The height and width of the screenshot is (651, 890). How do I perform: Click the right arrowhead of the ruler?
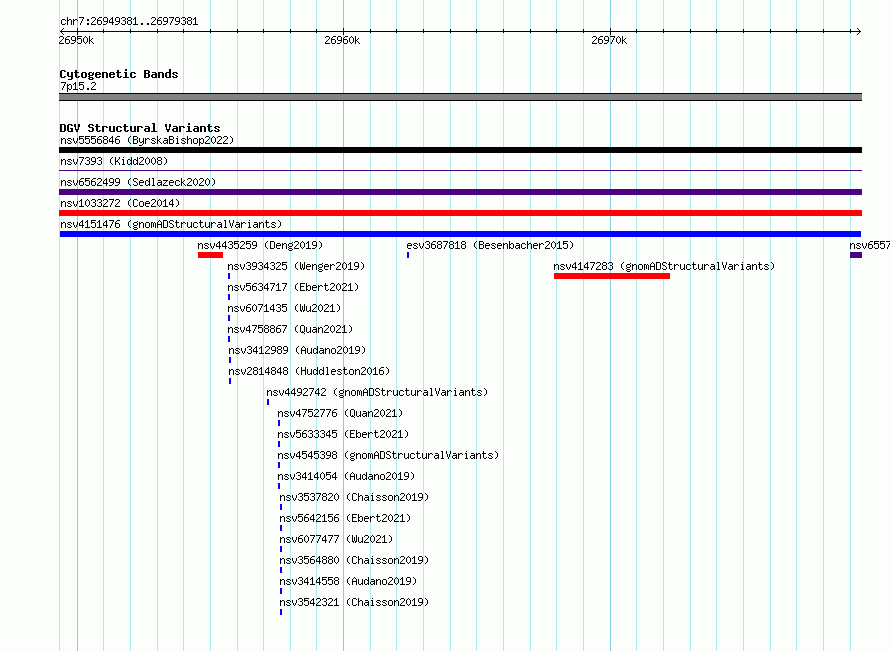click(858, 31)
